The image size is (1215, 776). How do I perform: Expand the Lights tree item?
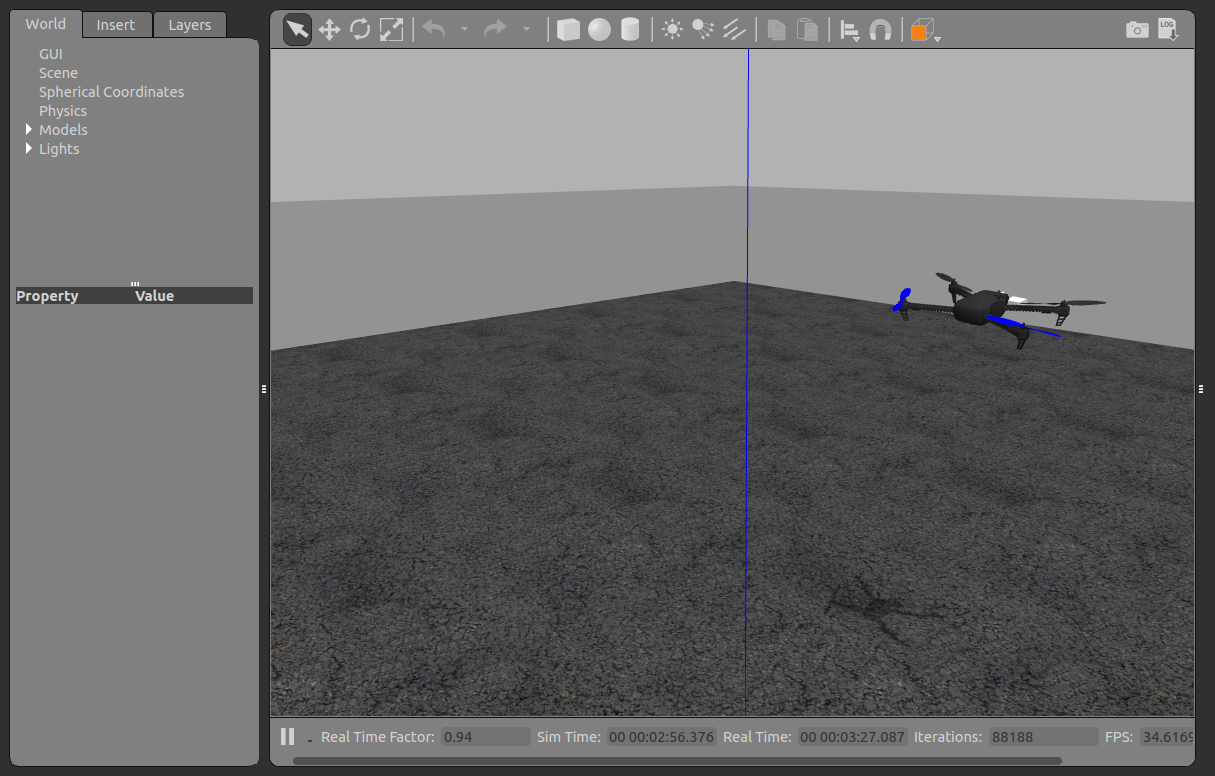coord(29,149)
